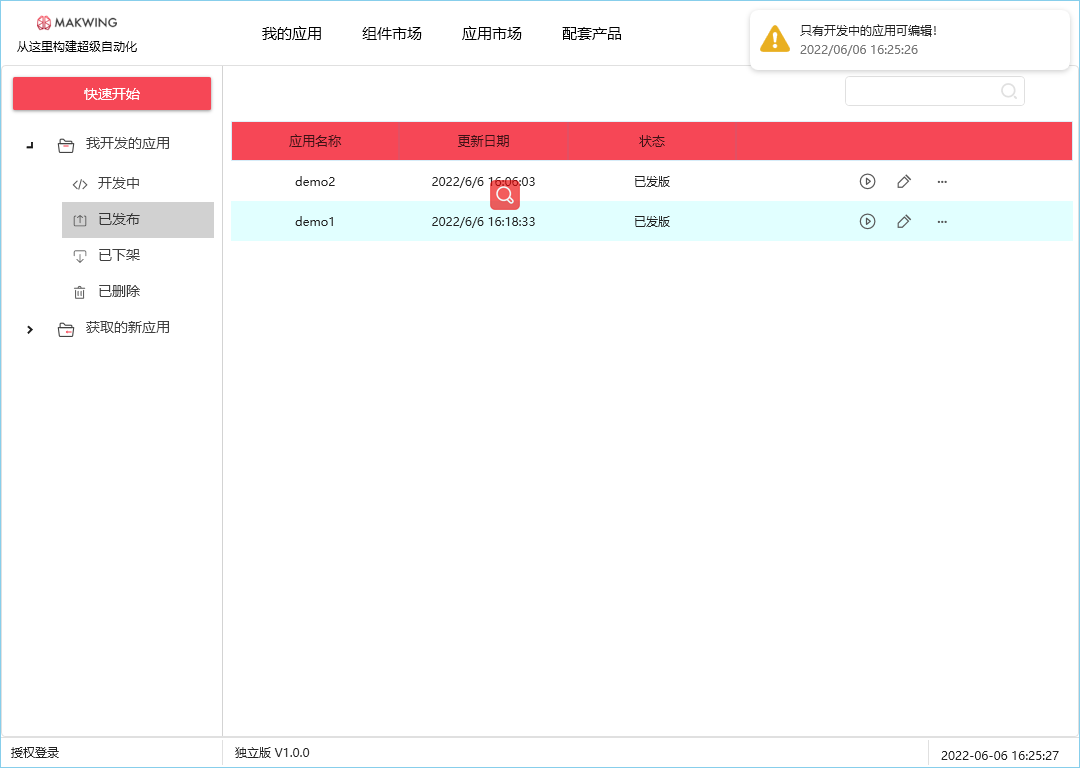Select the 开发中 code icon in sidebar
The width and height of the screenshot is (1080, 768).
point(82,183)
